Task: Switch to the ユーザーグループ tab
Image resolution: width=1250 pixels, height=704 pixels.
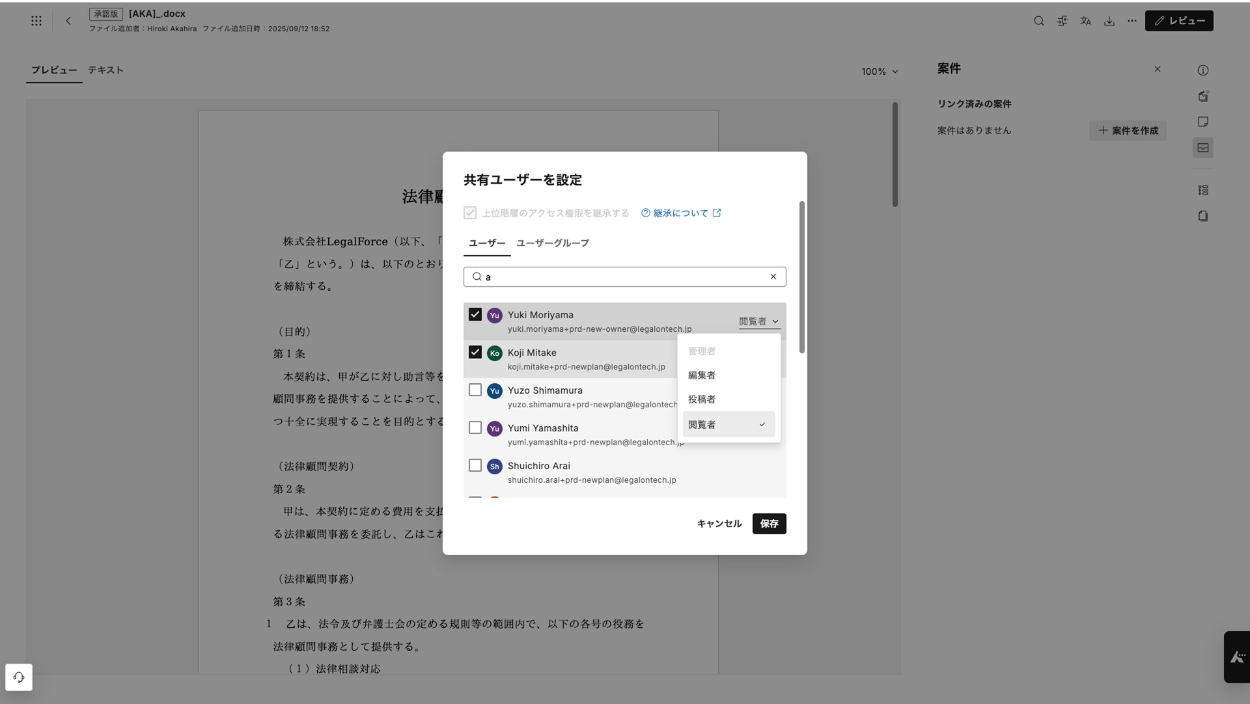Action: tap(552, 243)
